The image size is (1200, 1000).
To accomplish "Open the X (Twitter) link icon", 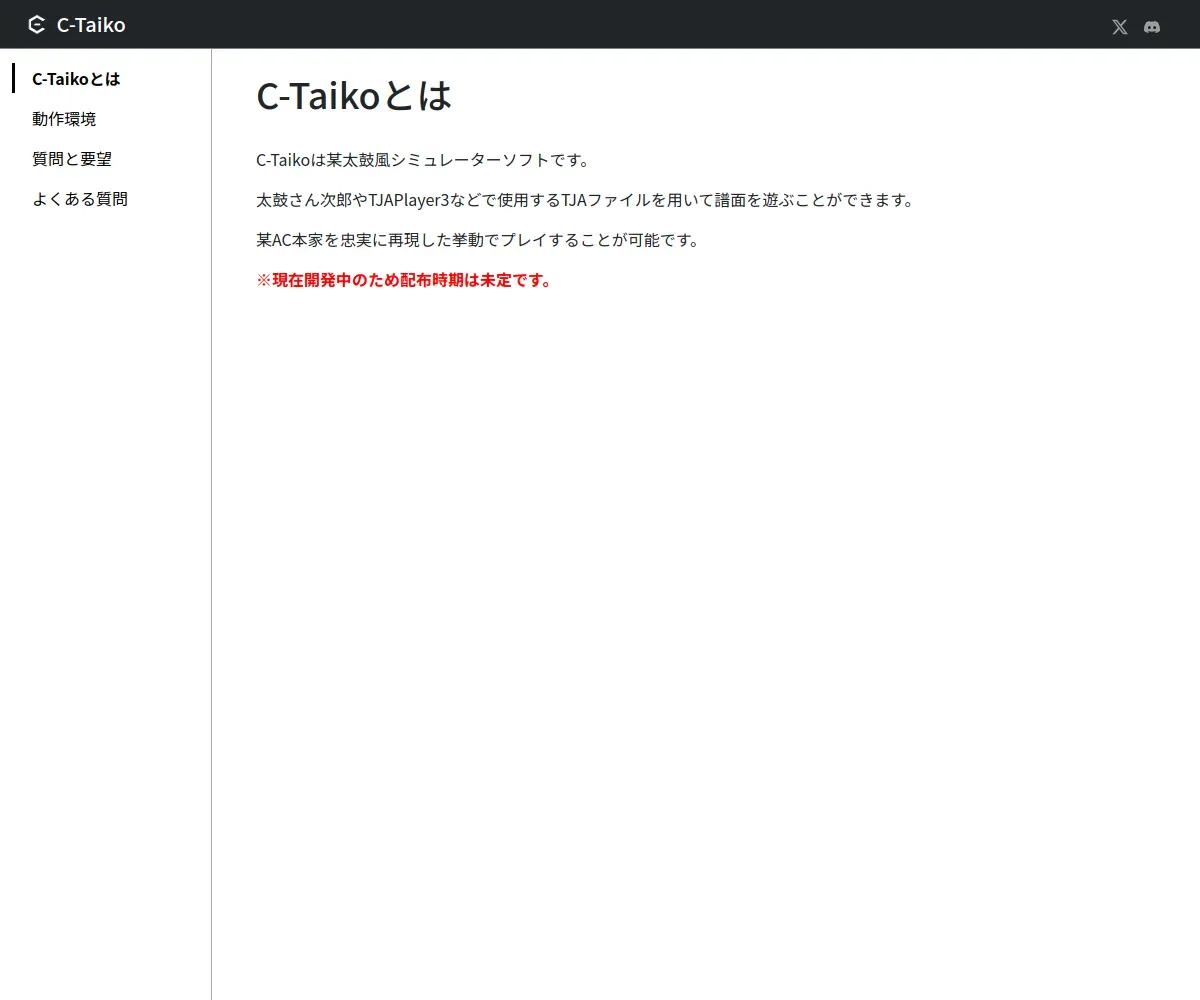I will tap(1120, 27).
